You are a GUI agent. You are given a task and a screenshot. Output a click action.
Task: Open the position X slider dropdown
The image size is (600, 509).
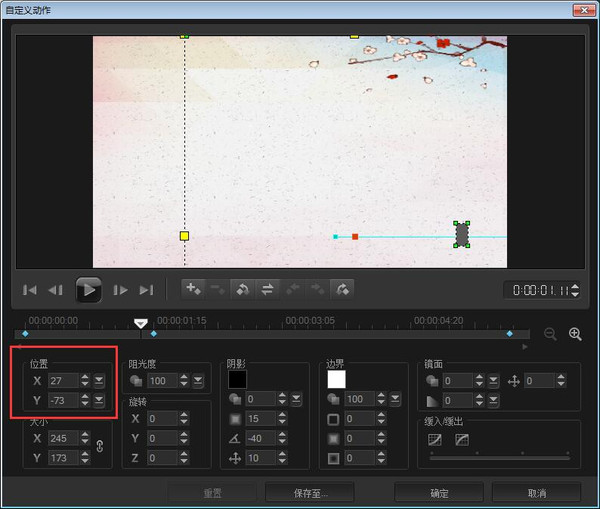[99, 380]
